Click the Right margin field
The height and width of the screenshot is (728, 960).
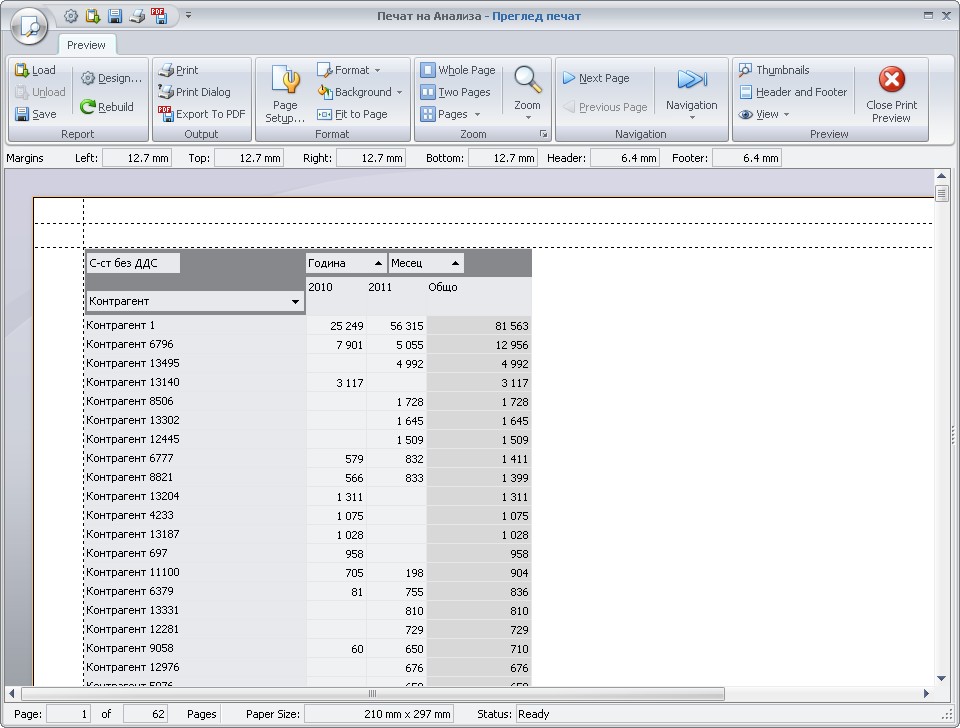[371, 158]
